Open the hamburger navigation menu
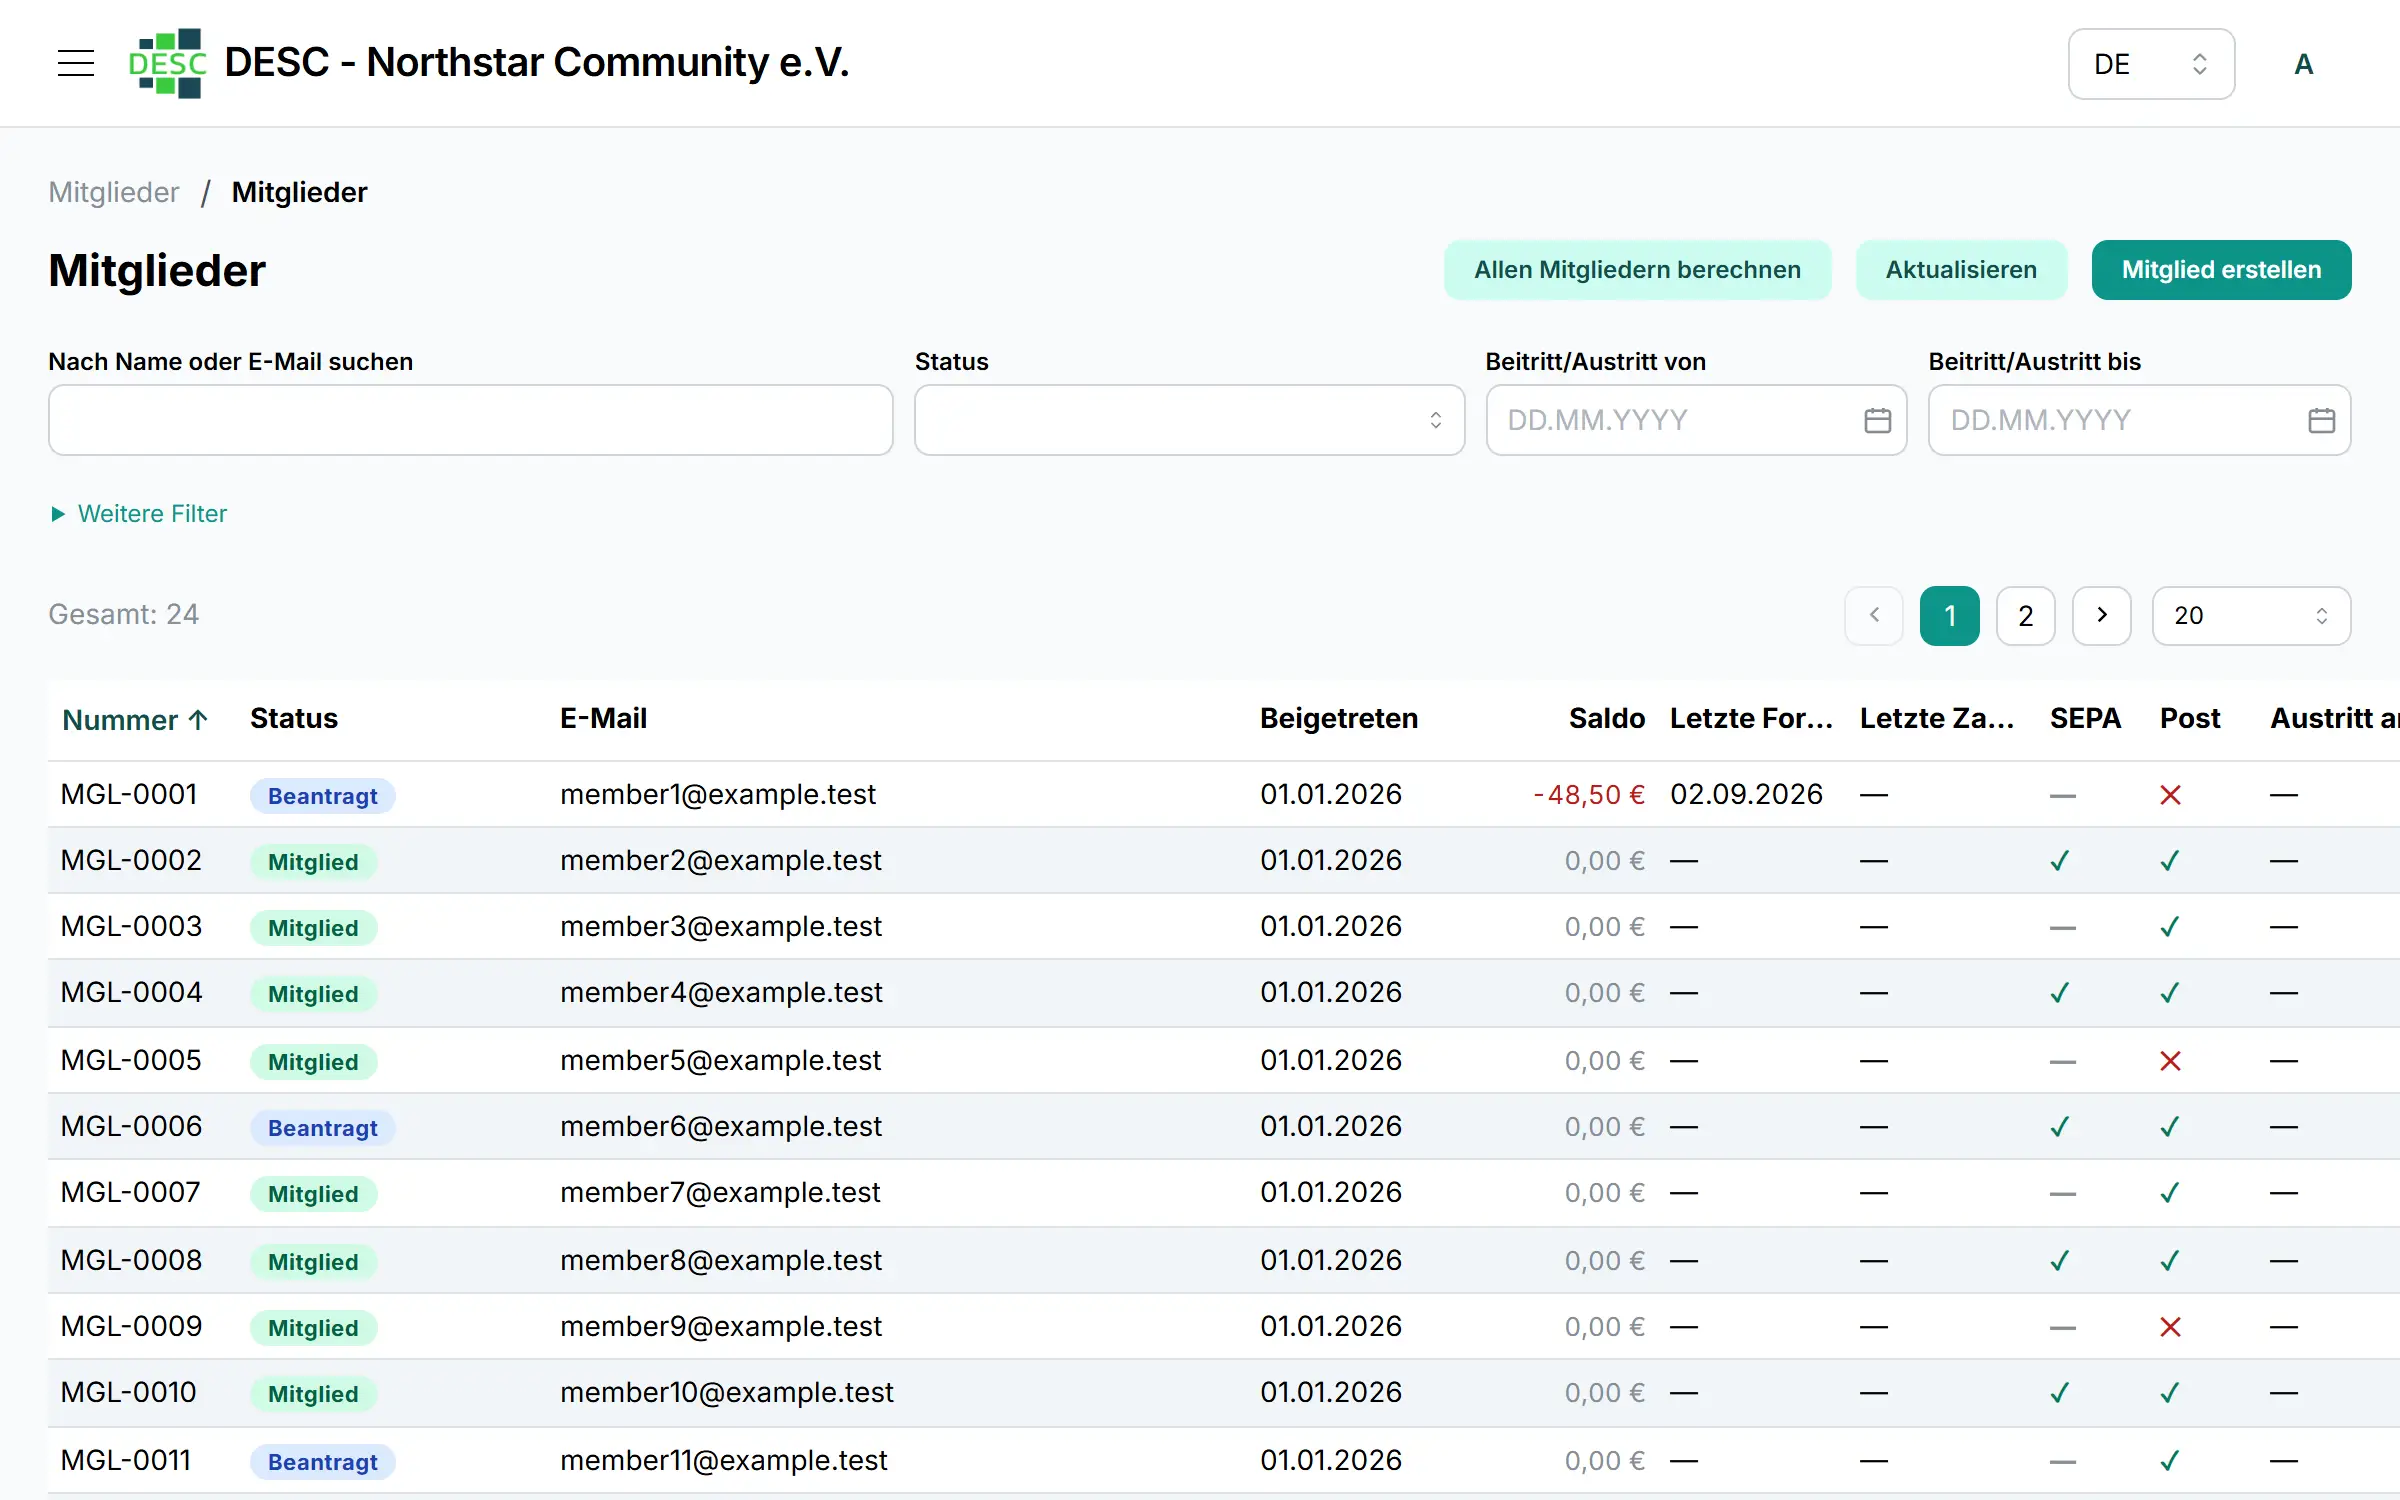The width and height of the screenshot is (2400, 1500). coord(76,63)
